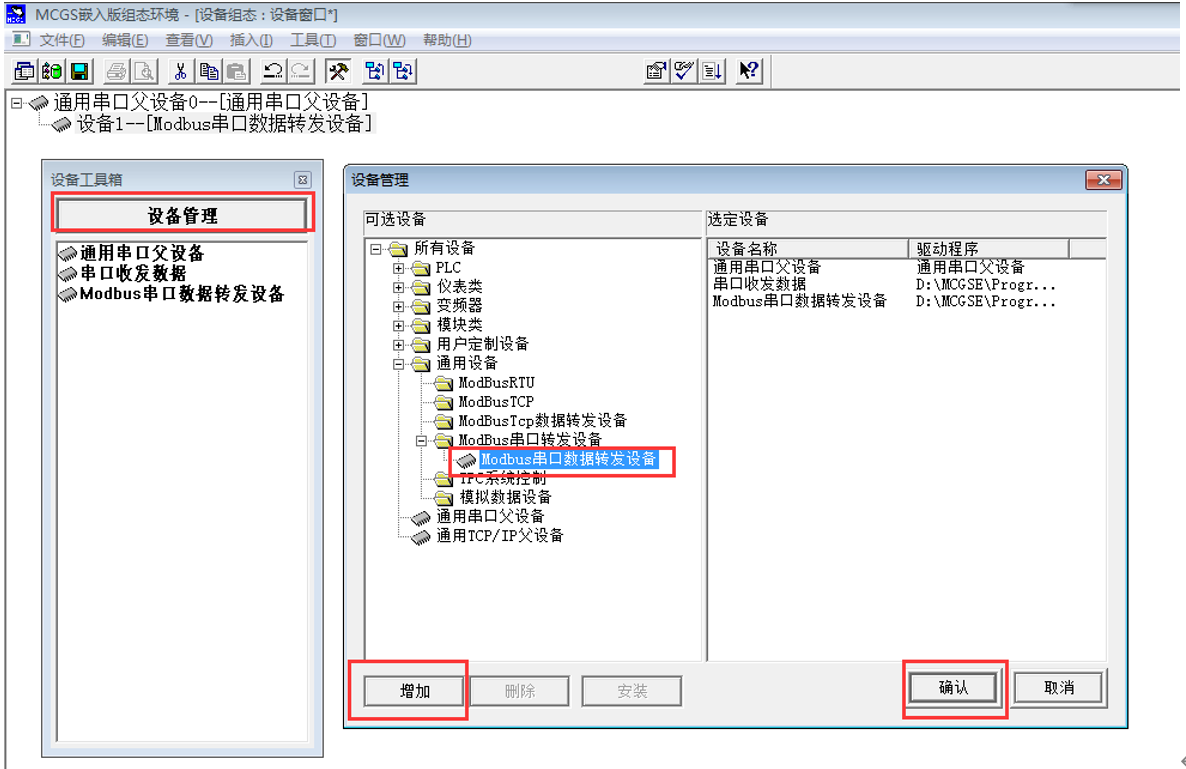Click the redo toolbar icon
The height and width of the screenshot is (769, 1186).
(x=300, y=71)
